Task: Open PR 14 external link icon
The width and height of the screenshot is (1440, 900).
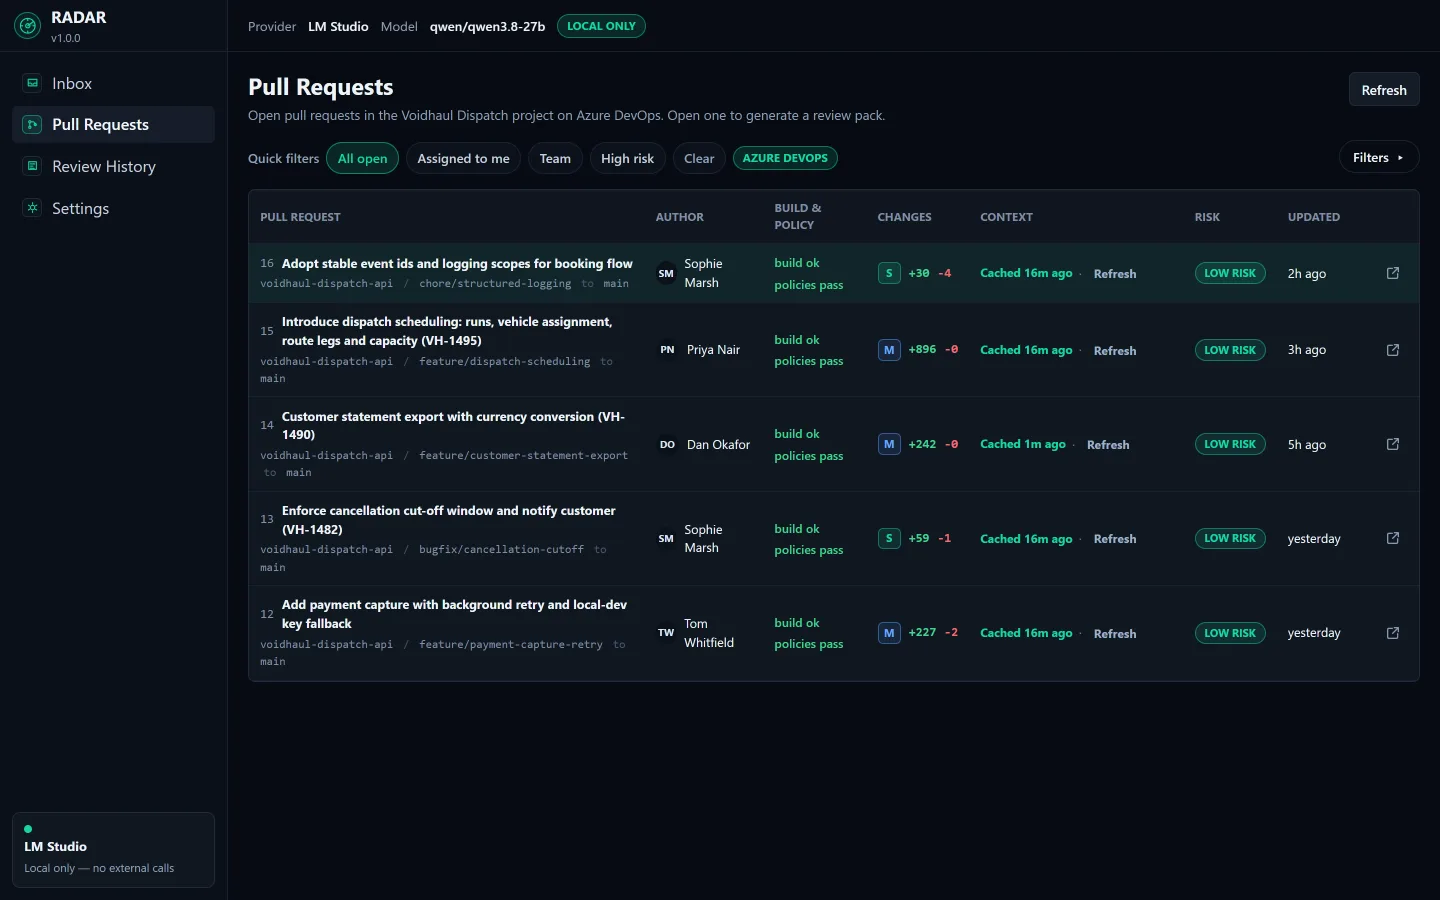Action: pyautogui.click(x=1393, y=444)
